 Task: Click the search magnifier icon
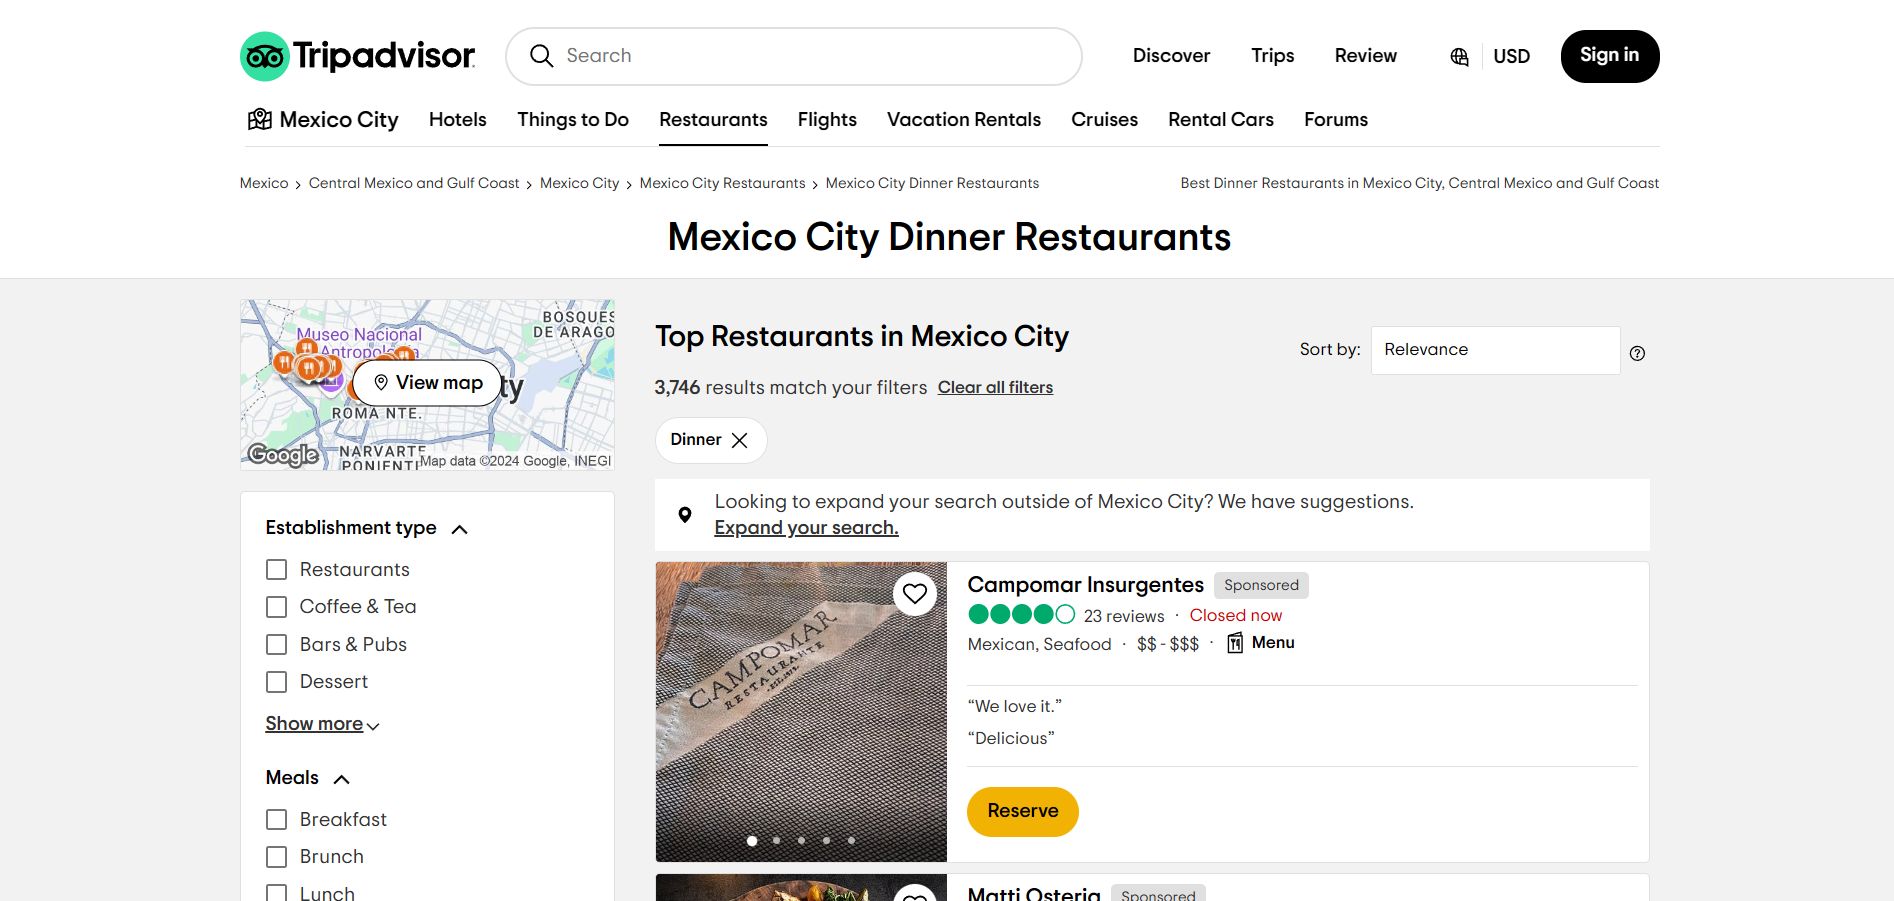pos(541,56)
